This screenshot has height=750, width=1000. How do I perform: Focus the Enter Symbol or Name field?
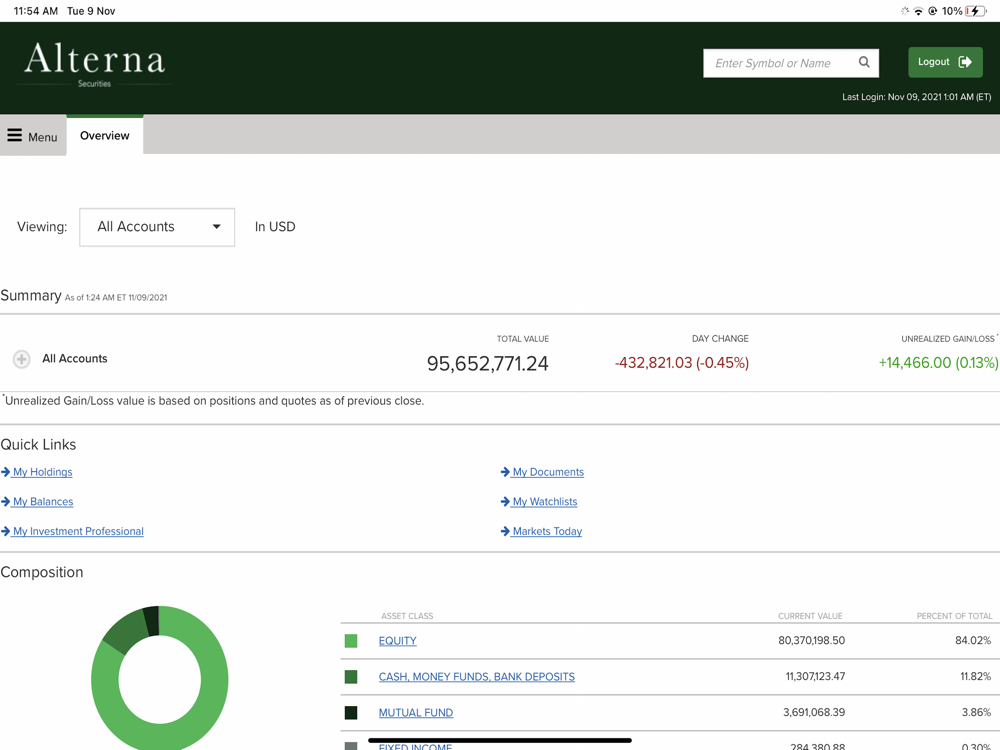click(791, 63)
